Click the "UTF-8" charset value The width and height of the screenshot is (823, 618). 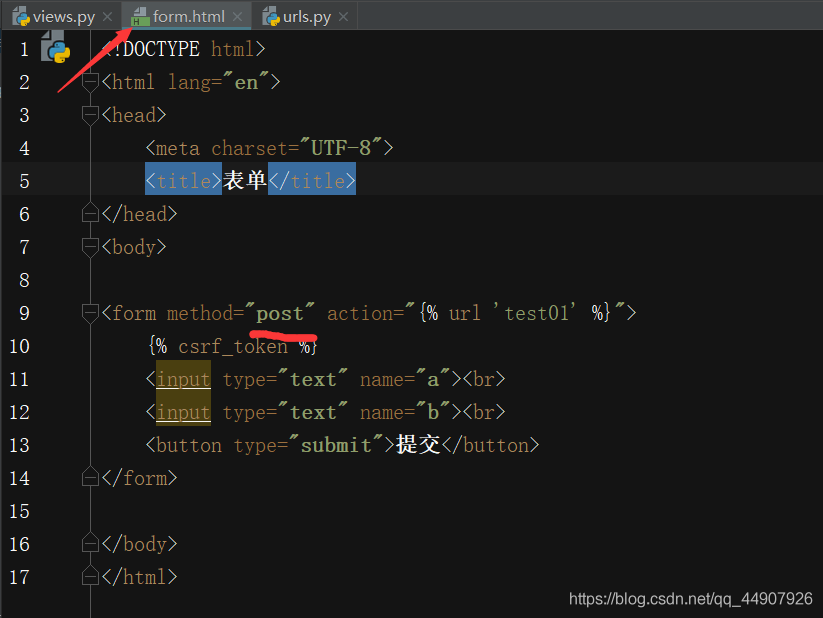[341, 148]
